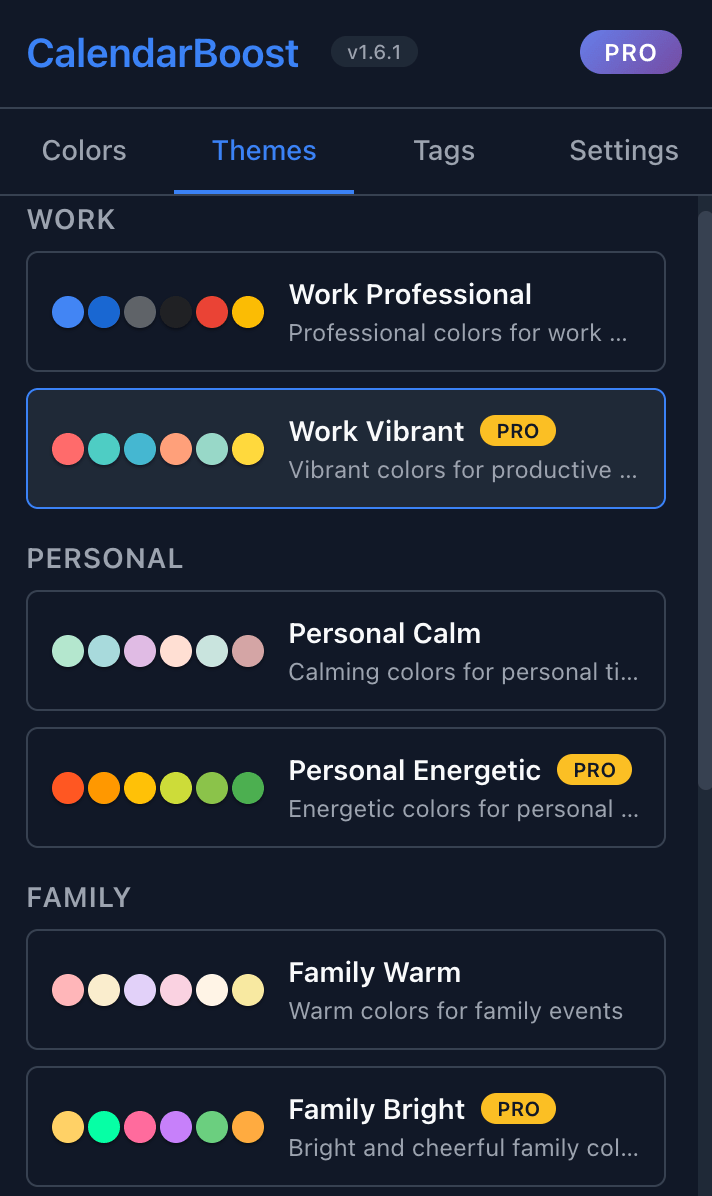
Task: Open the Tags tab
Action: tap(444, 150)
